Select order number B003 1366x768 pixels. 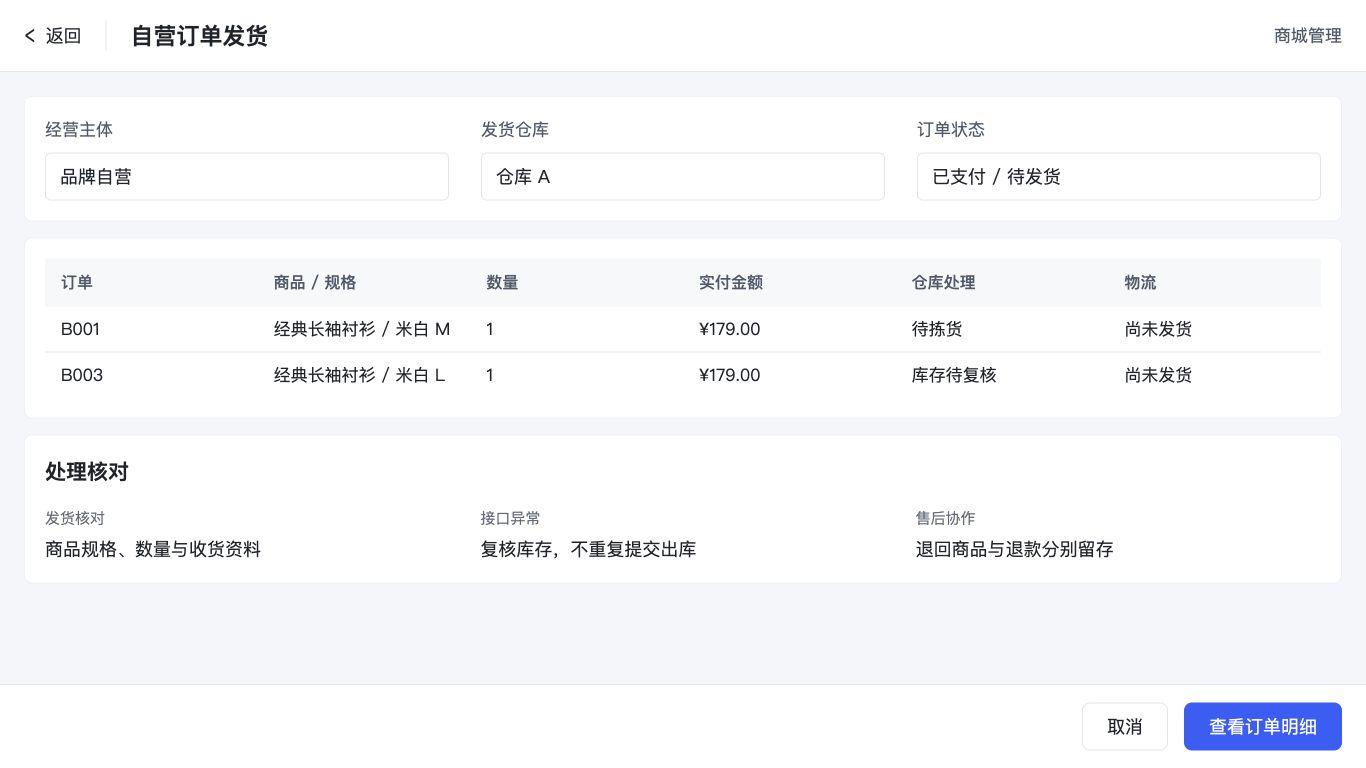[x=82, y=375]
